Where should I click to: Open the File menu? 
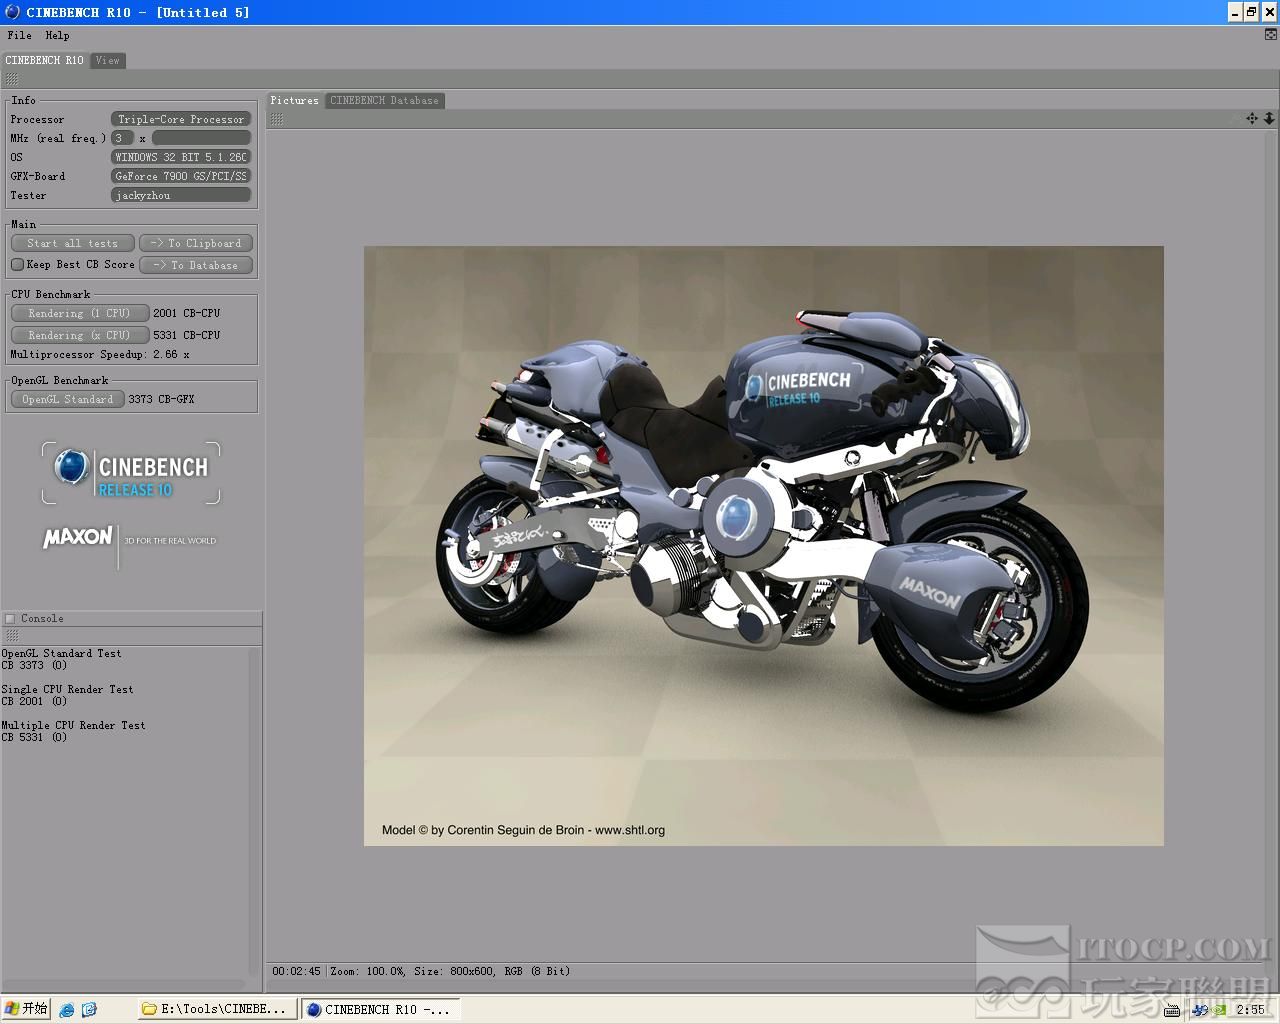(x=19, y=35)
